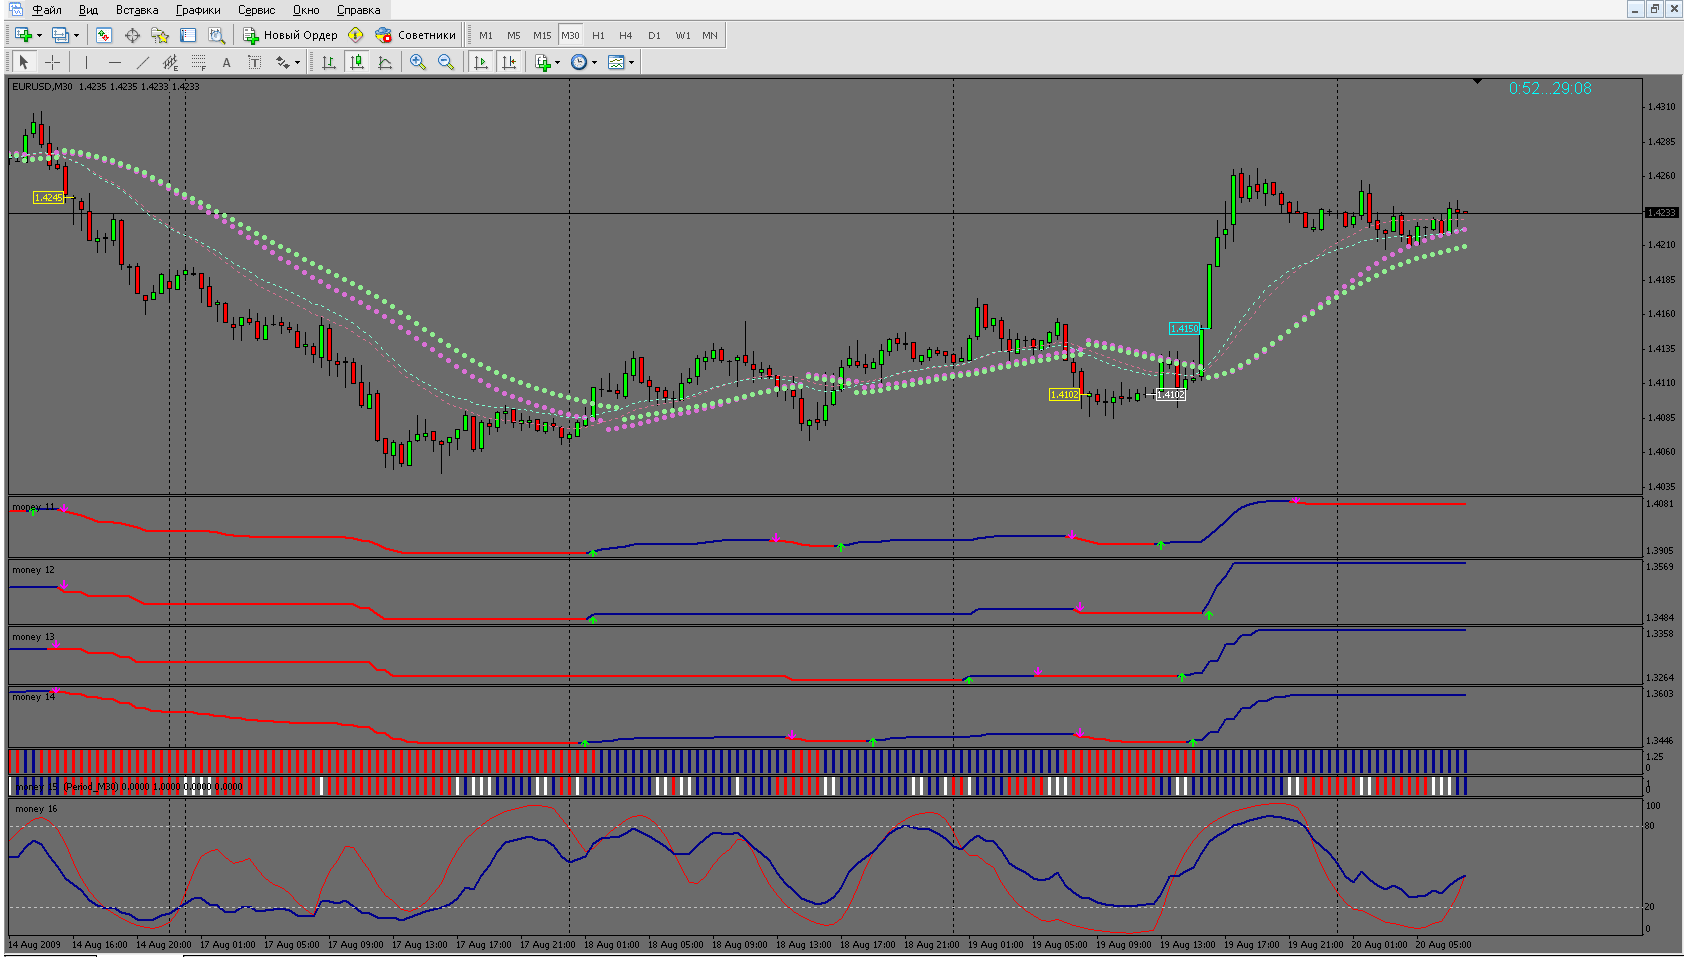The height and width of the screenshot is (957, 1688).
Task: Toggle chart auto scroll button
Action: 481,62
